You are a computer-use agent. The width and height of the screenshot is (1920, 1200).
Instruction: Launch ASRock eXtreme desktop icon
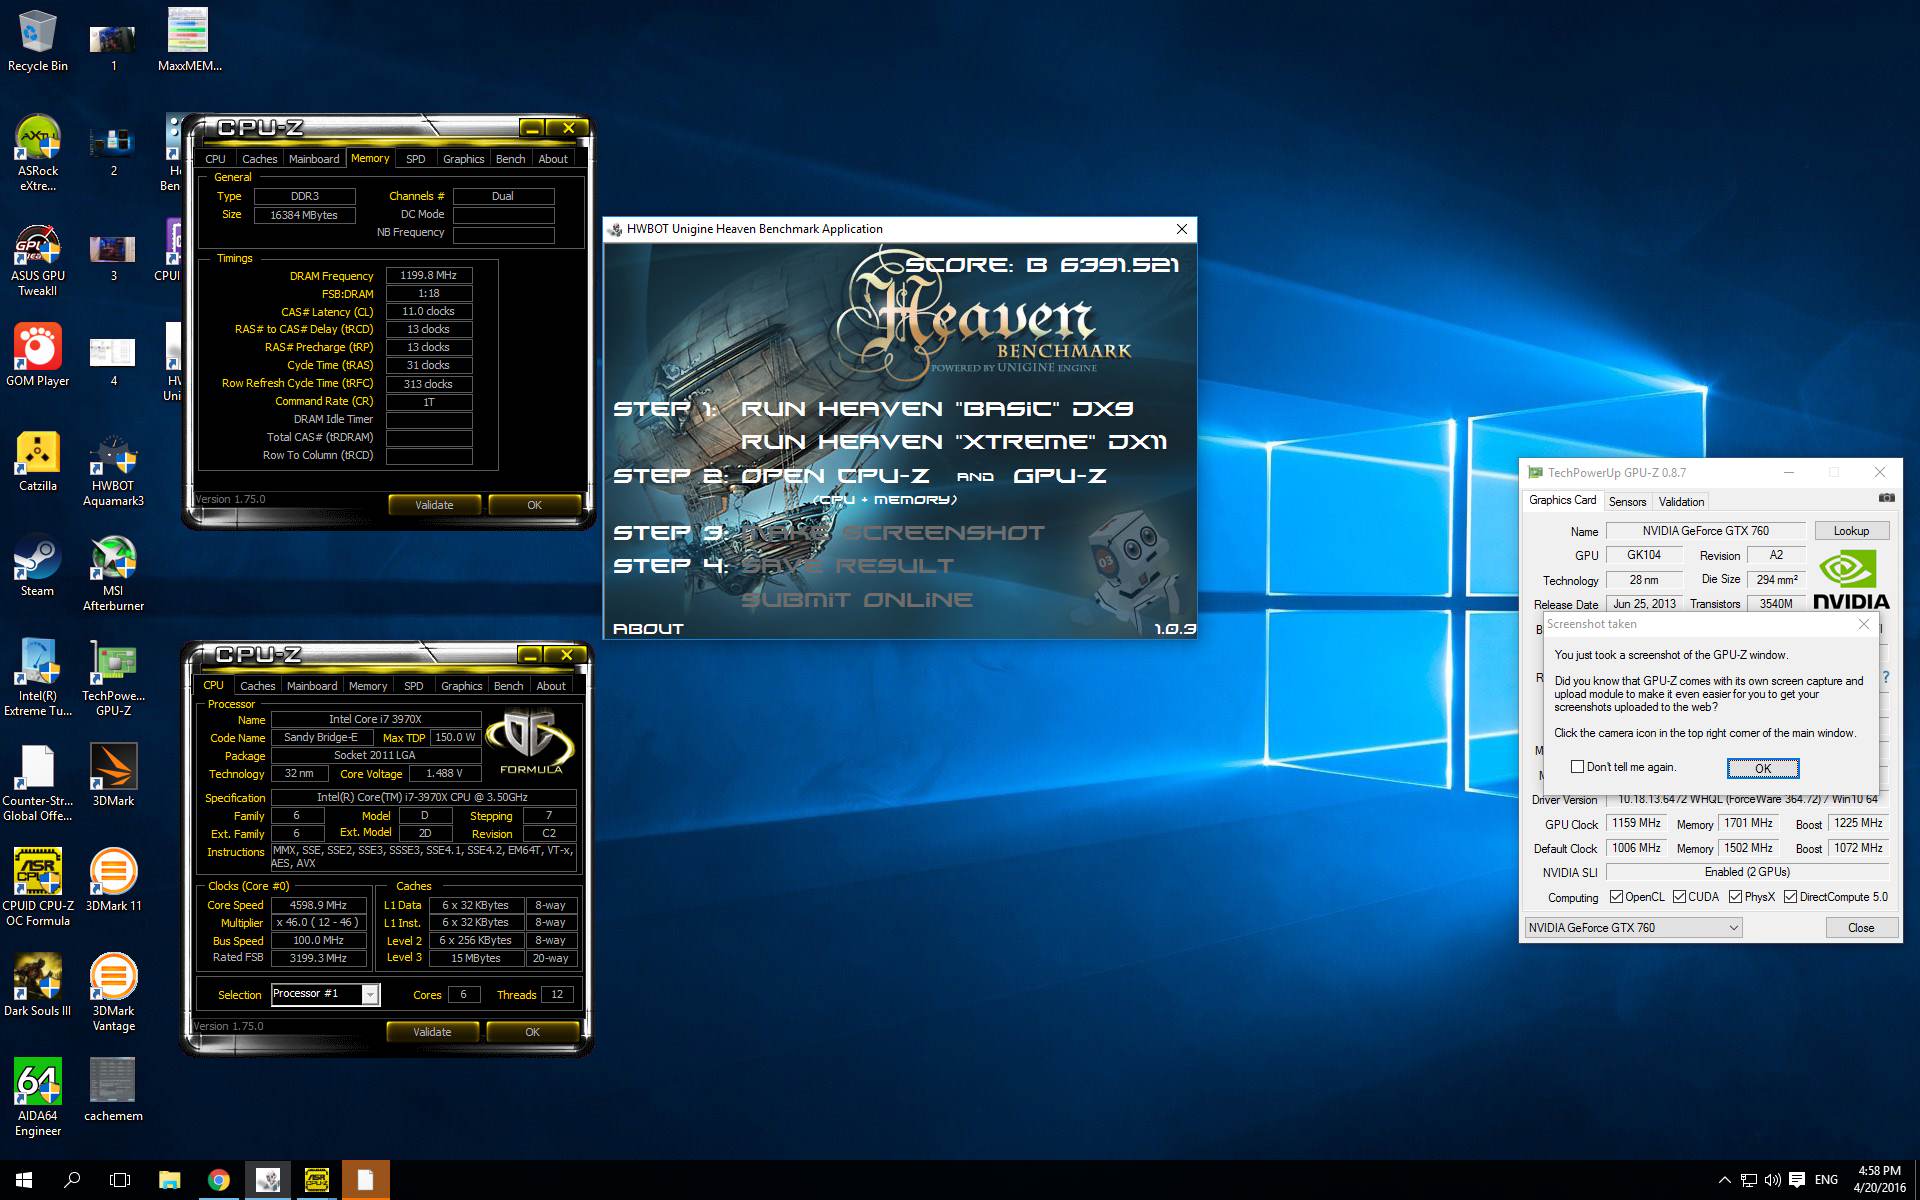(x=38, y=153)
